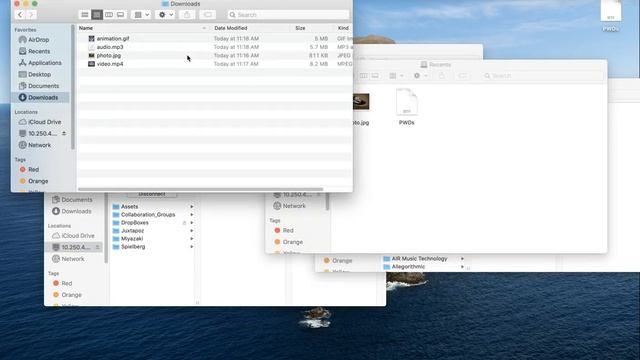Screen dimensions: 640x360
Task: Open Applications in the Downloads window sidebar
Action: click(44, 63)
